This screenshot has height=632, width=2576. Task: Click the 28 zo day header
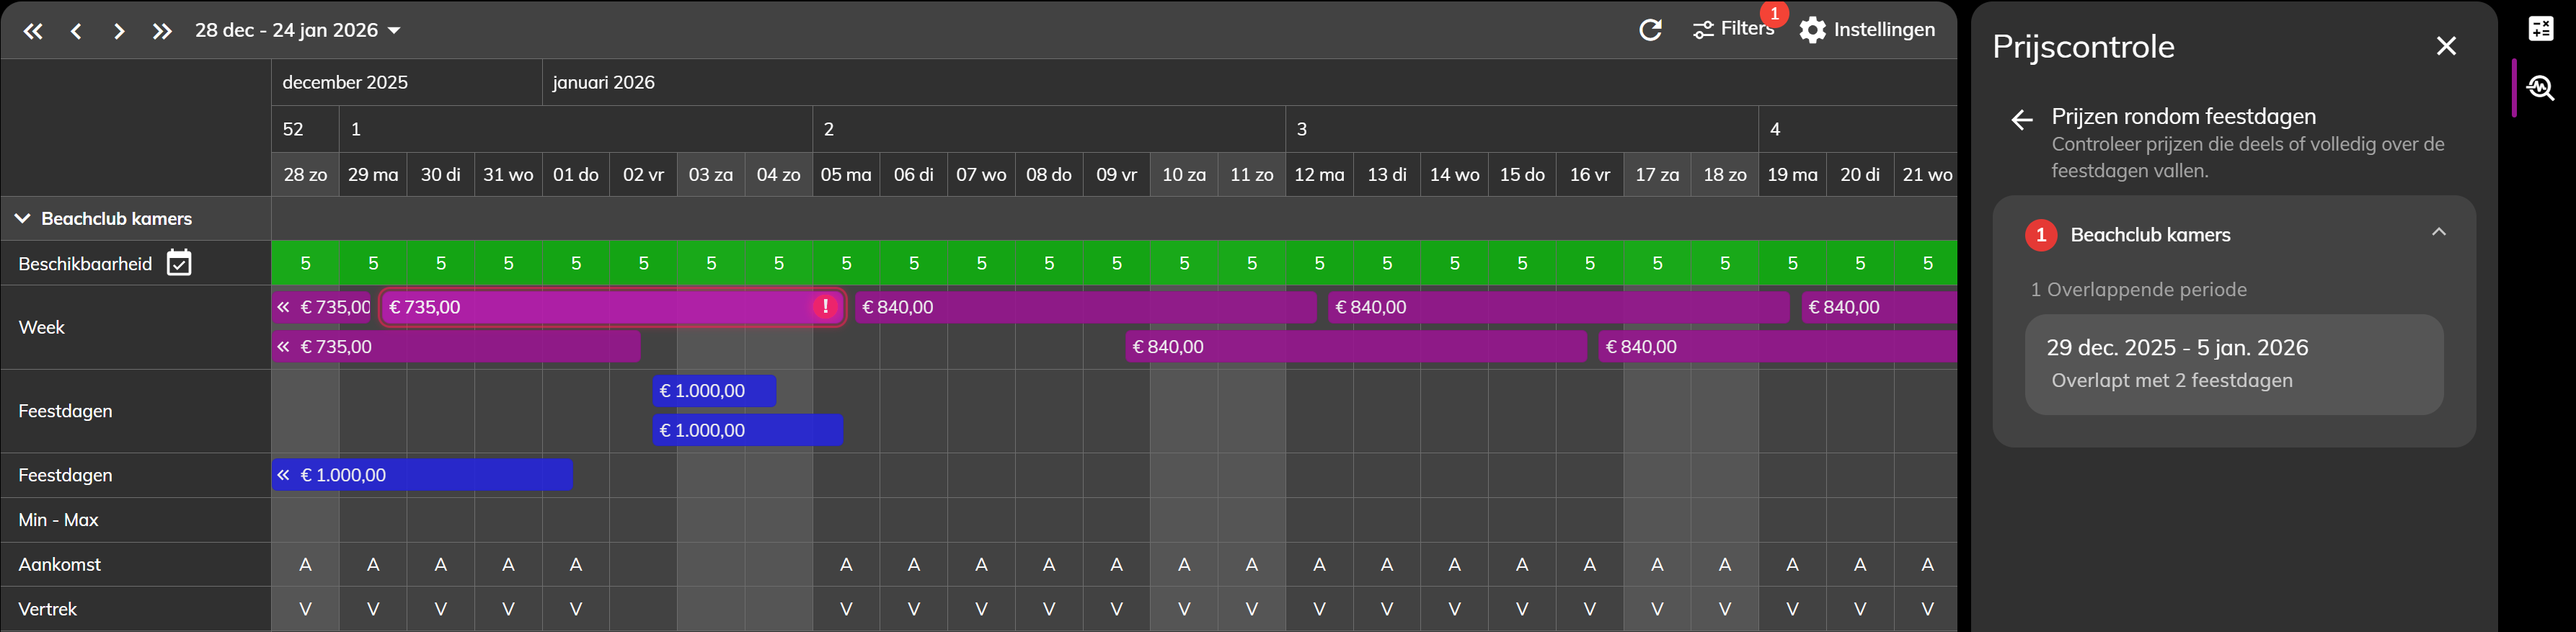[305, 175]
